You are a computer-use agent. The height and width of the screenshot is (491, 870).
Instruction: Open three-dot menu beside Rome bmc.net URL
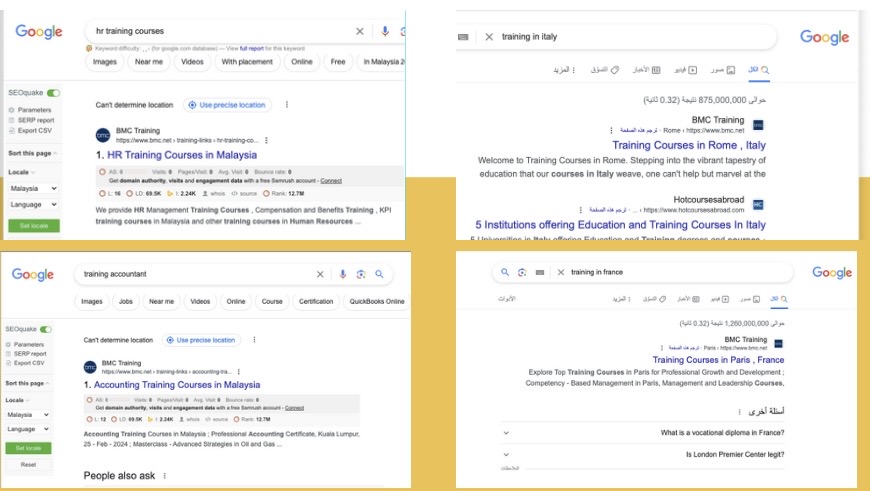pyautogui.click(x=611, y=130)
